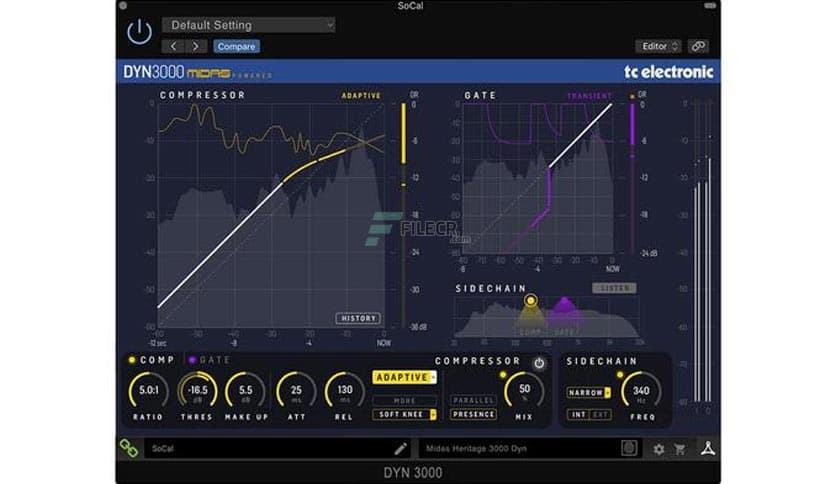
Task: Open the NARROW sidechain filter dropdown
Action: pyautogui.click(x=589, y=392)
